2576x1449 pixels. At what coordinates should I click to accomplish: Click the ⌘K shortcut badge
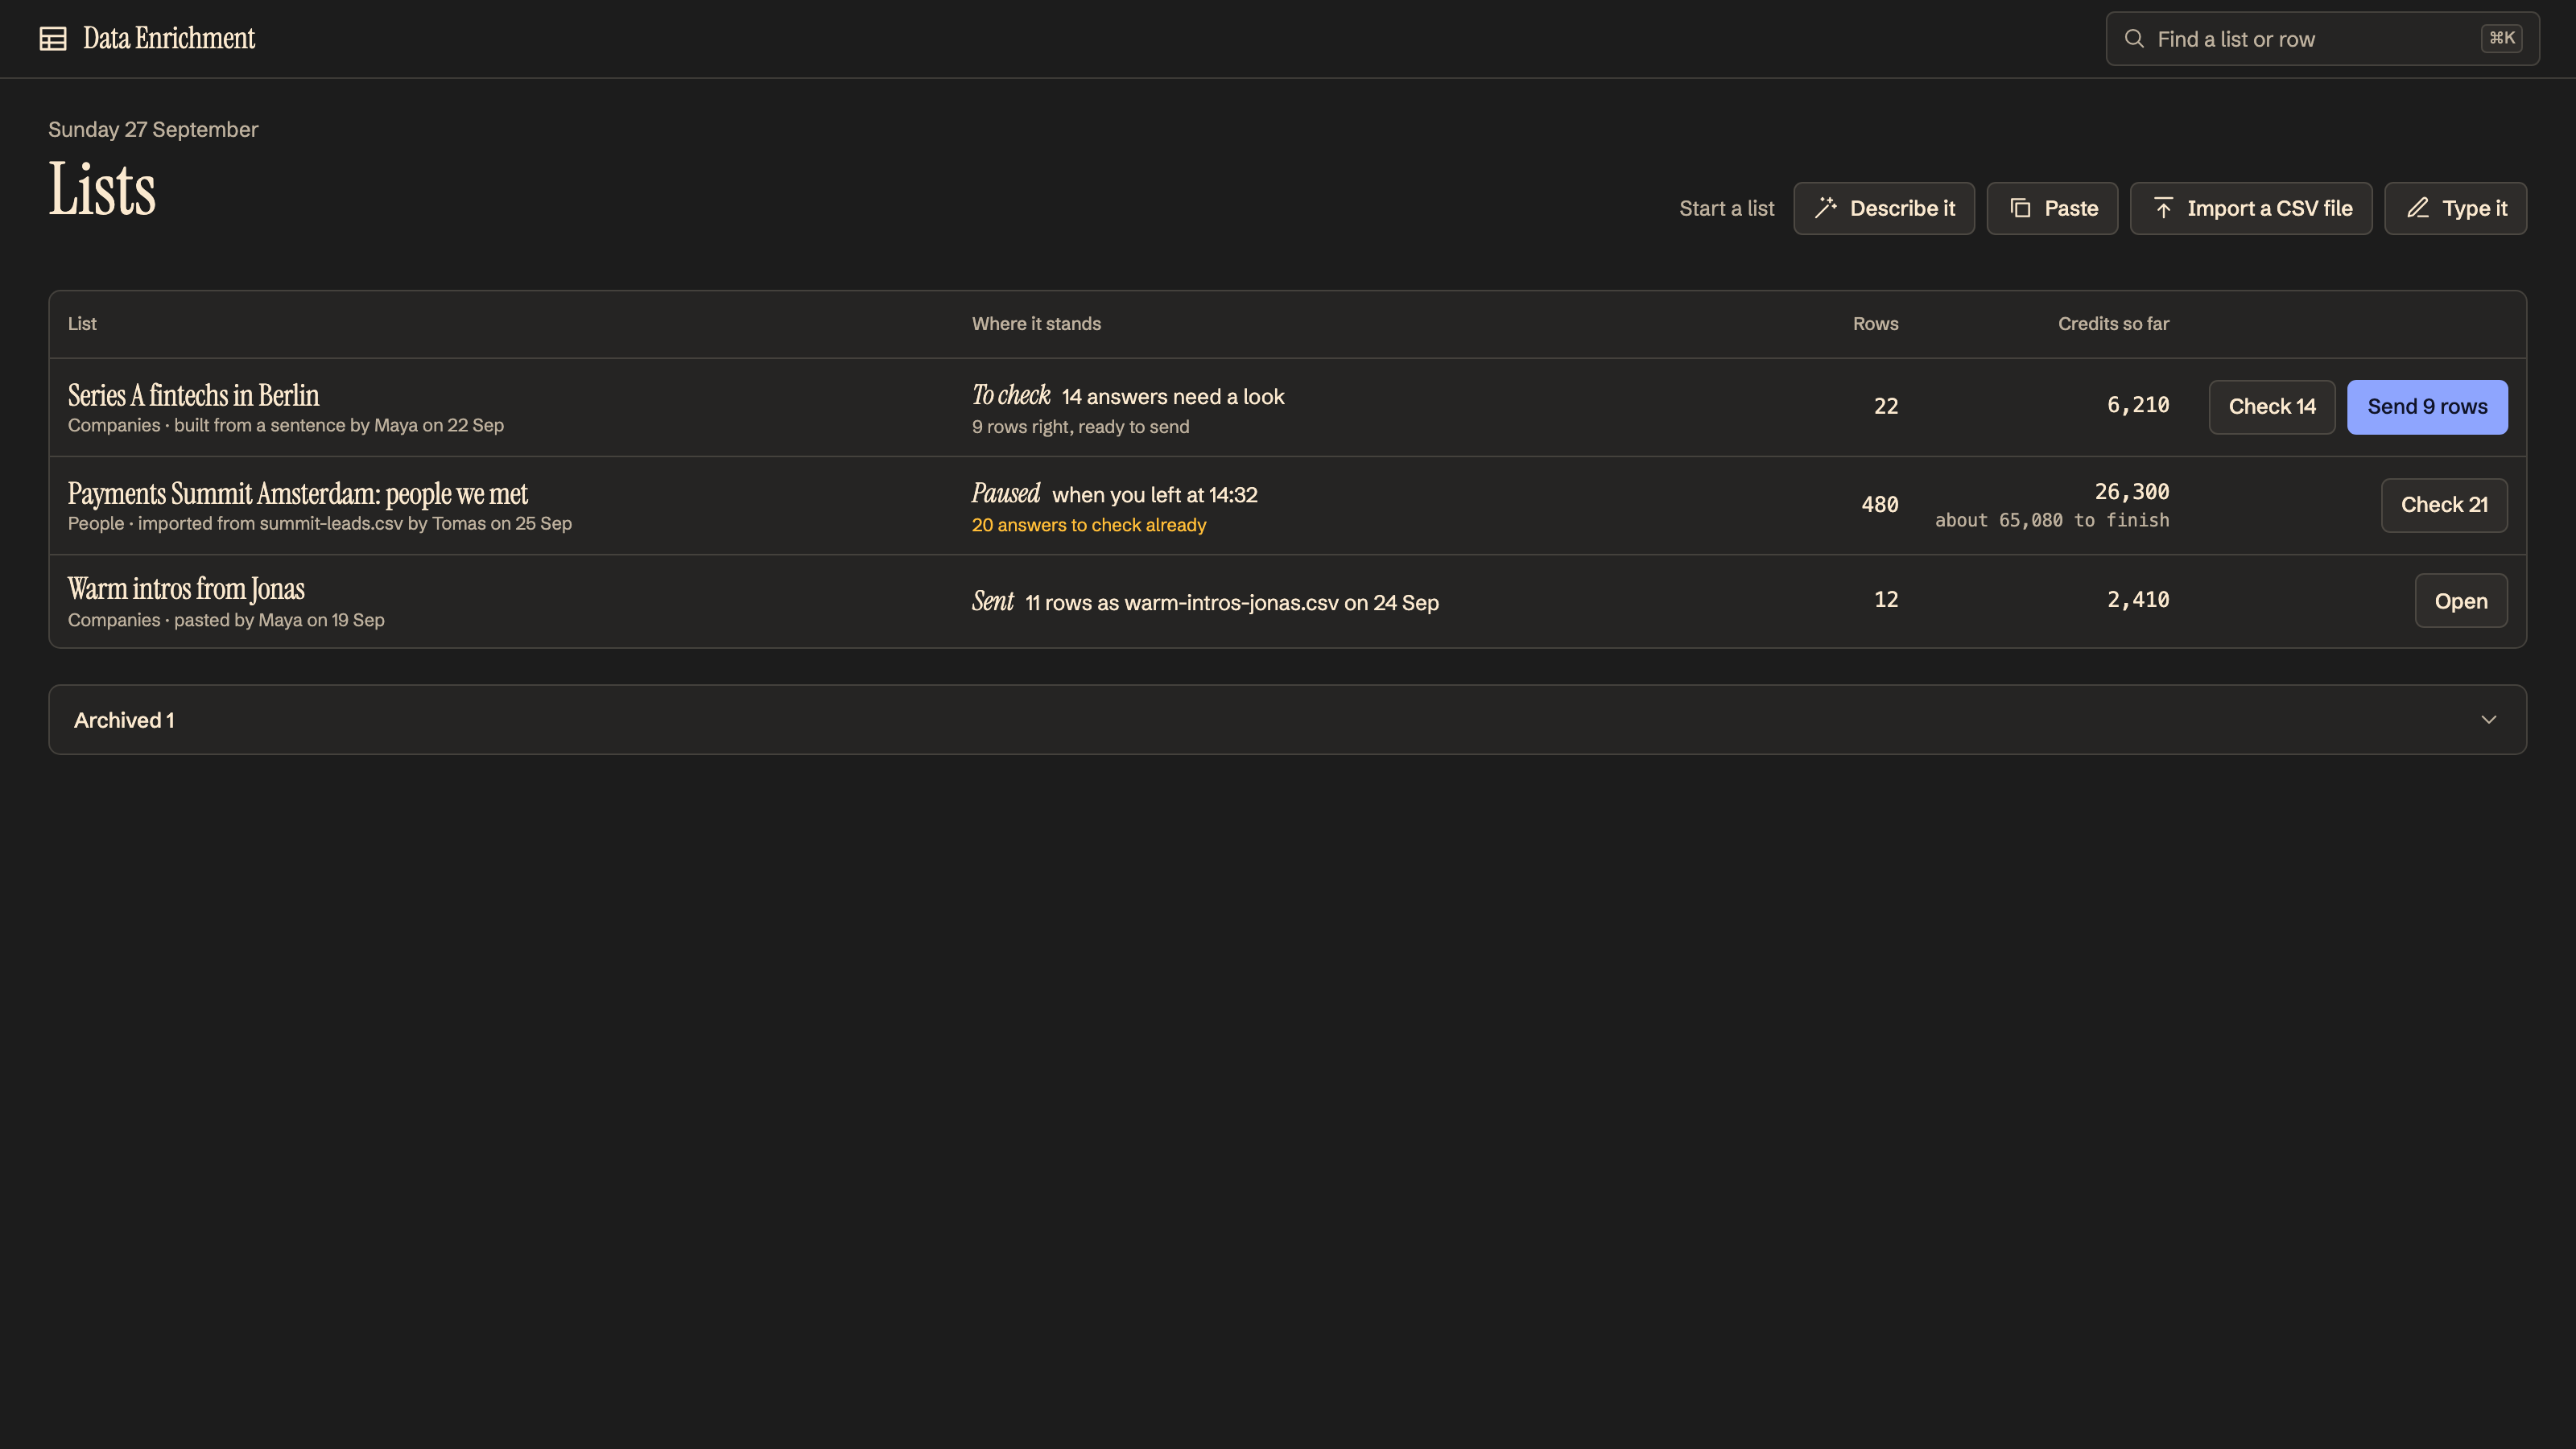[x=2502, y=38]
